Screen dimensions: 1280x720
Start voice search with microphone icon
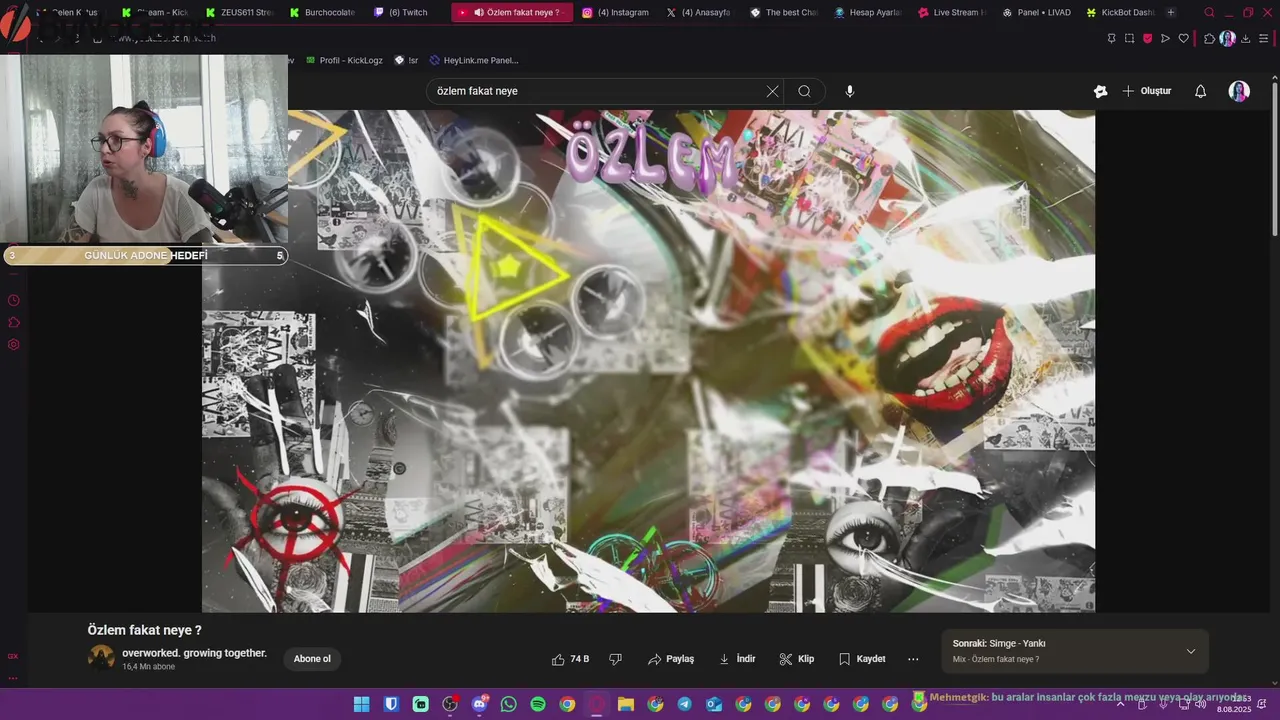tap(850, 91)
